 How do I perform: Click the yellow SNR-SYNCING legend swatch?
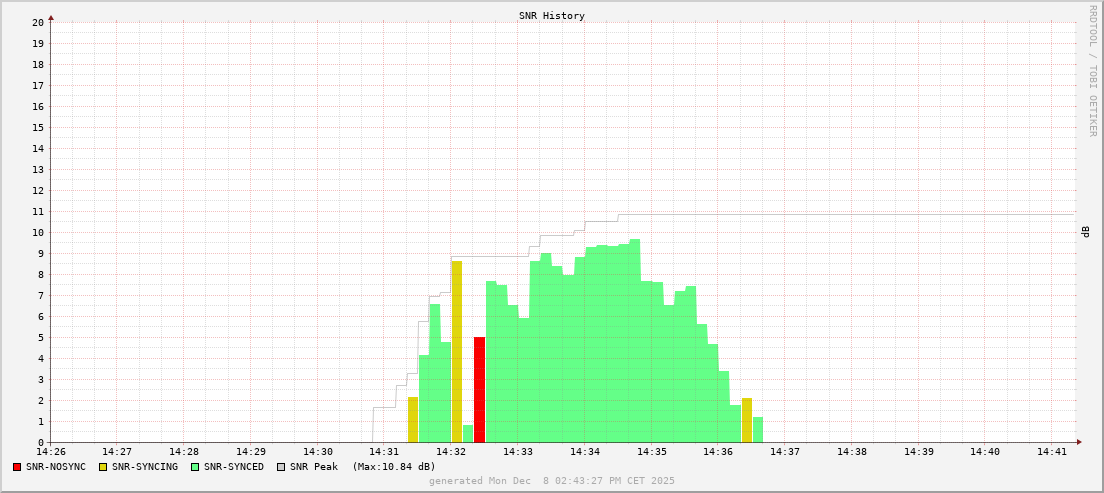point(103,467)
